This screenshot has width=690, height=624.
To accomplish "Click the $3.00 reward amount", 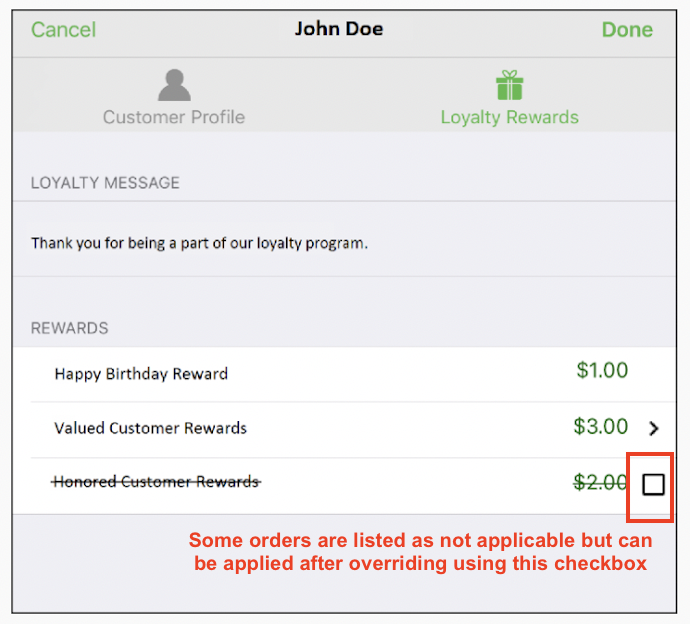I will coord(601,427).
